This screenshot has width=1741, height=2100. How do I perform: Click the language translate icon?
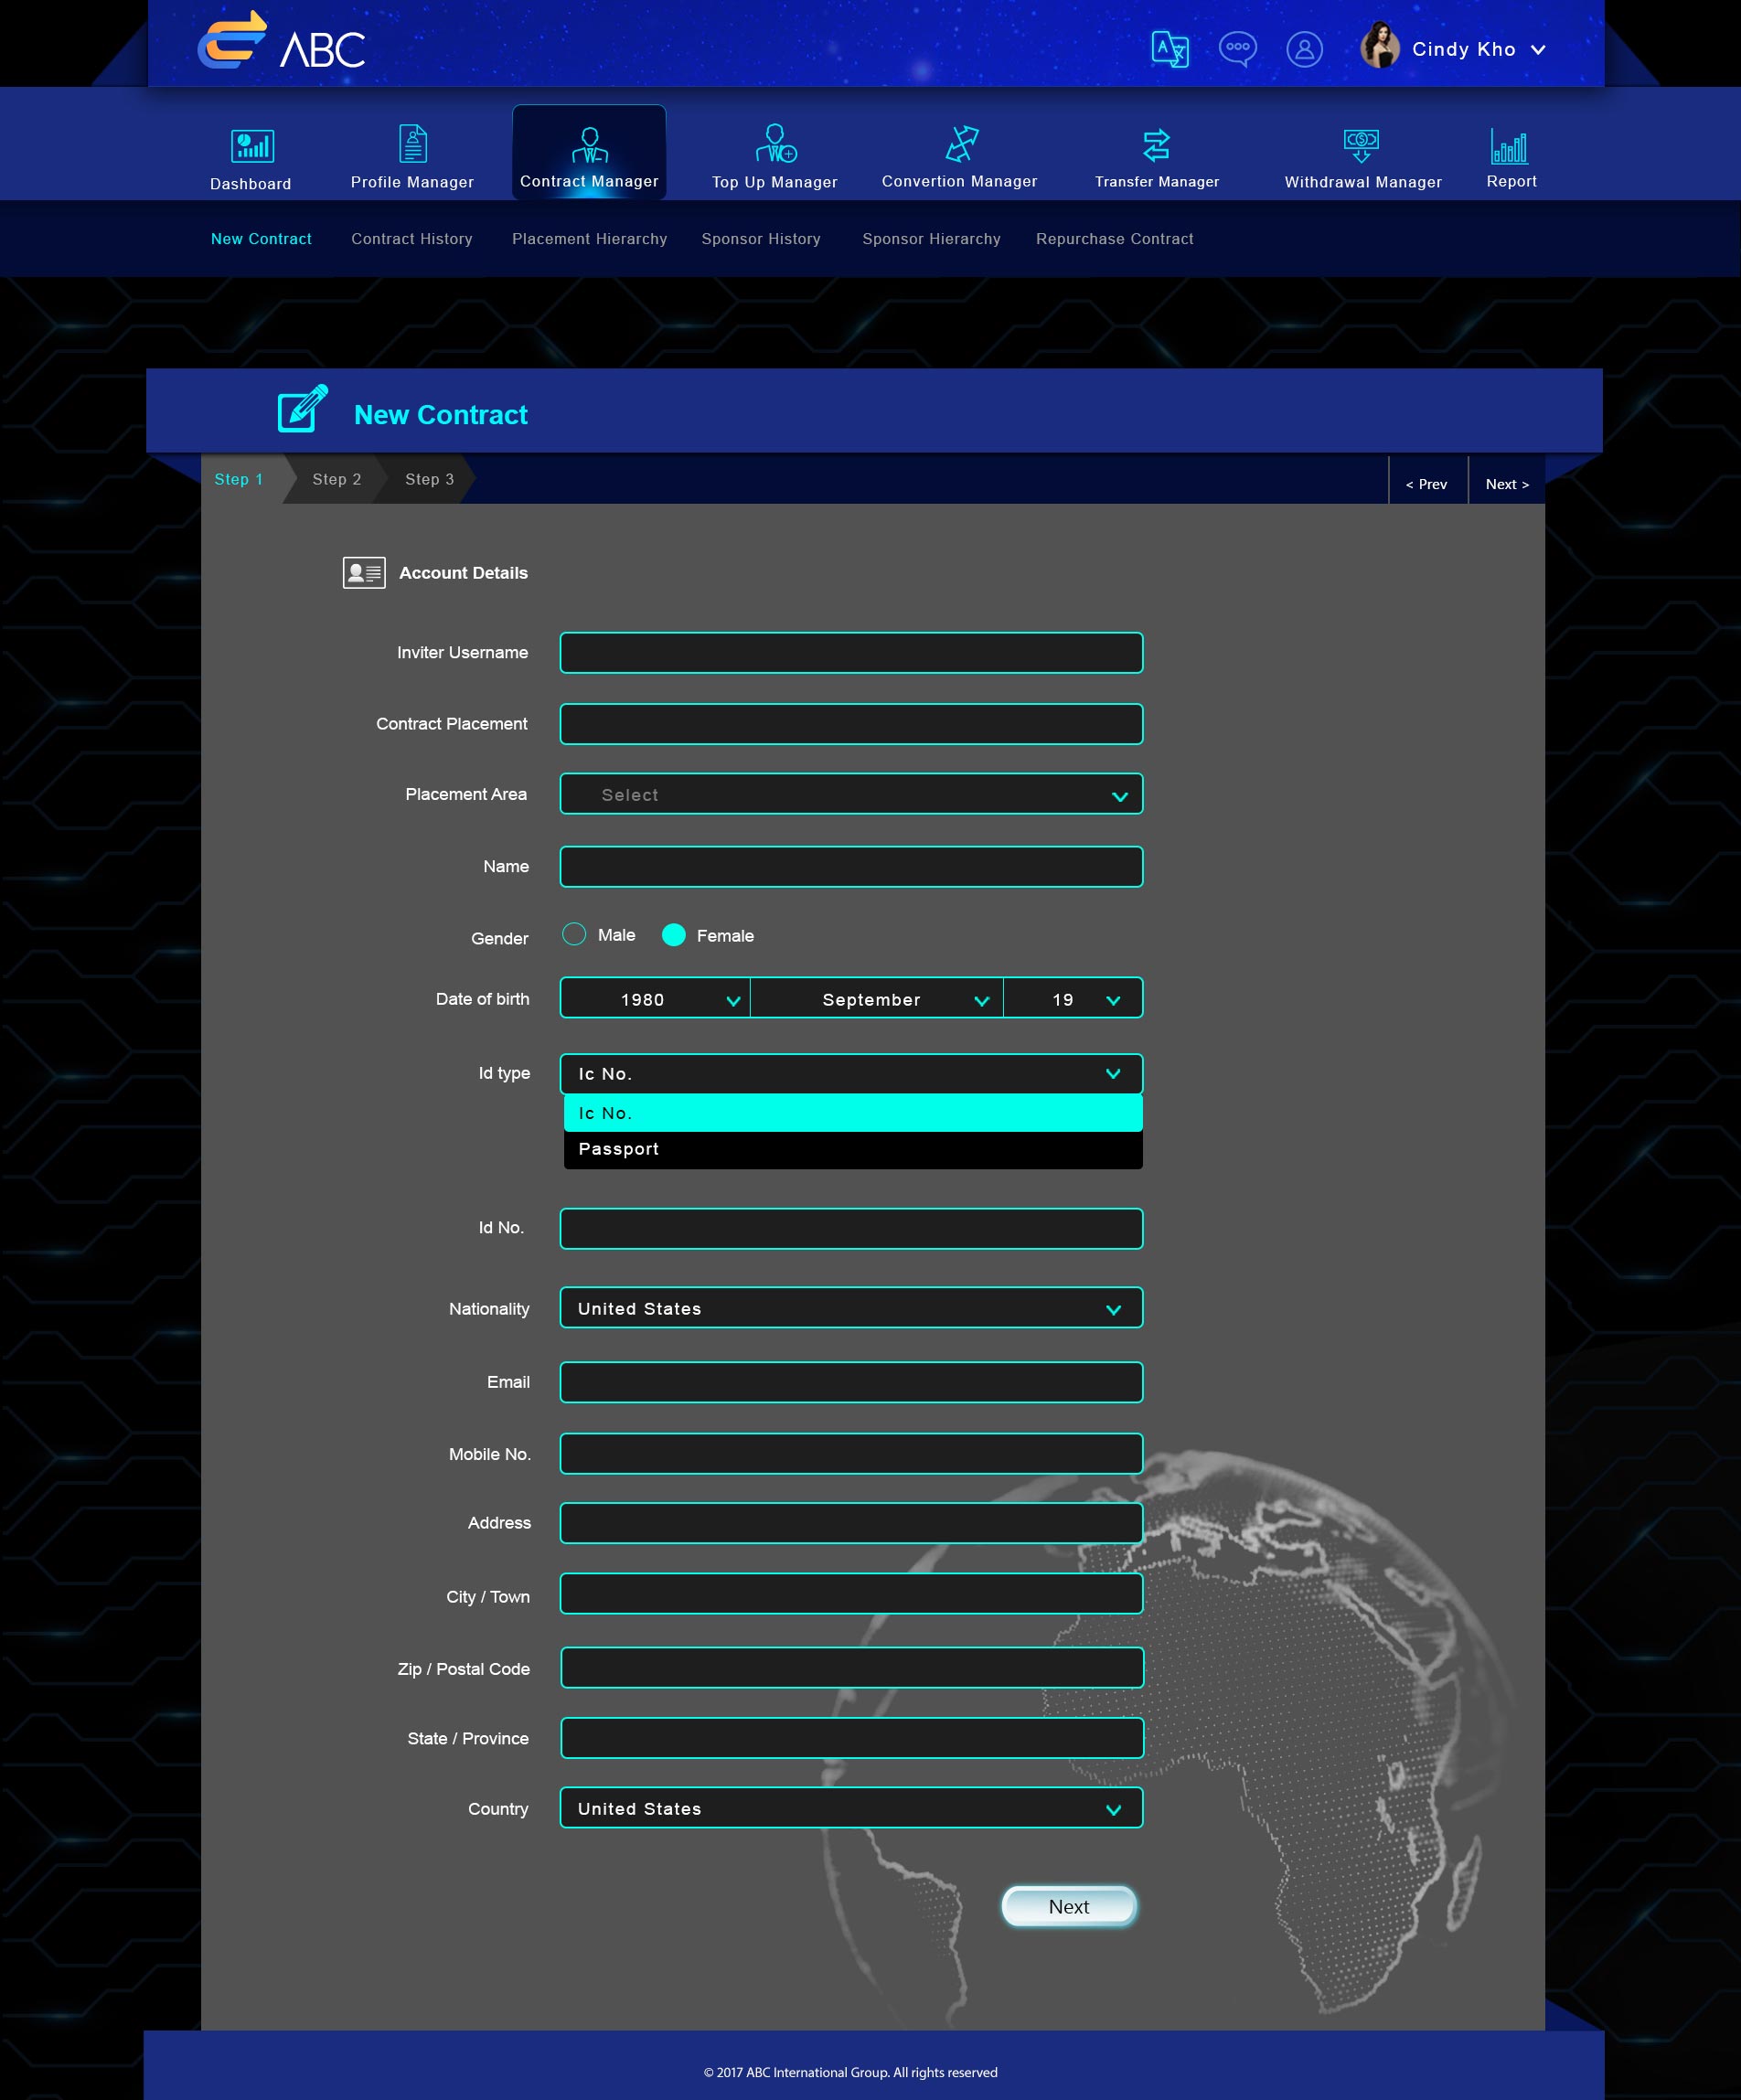click(x=1169, y=49)
